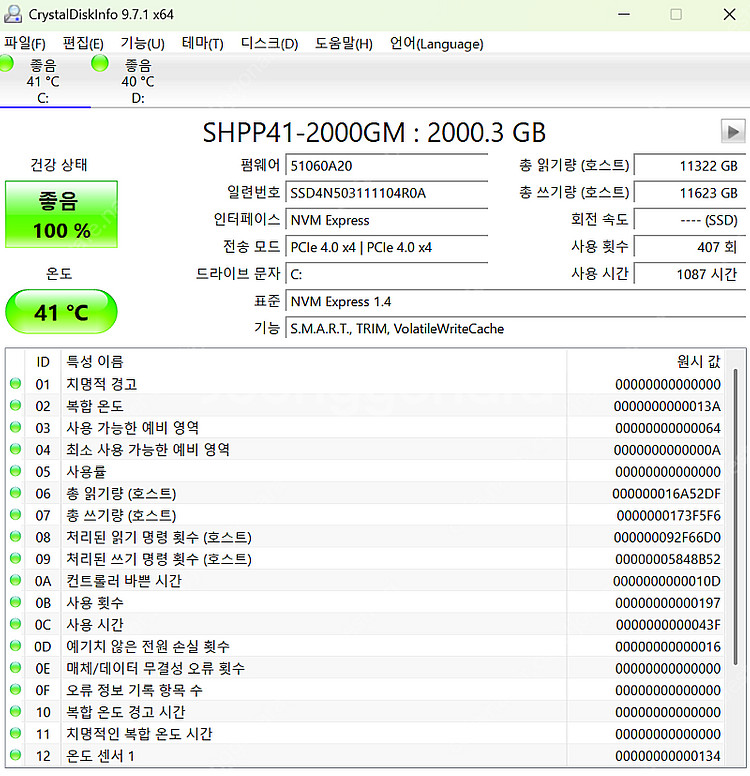The height and width of the screenshot is (776, 750).
Task: Select the C: drive tab
Action: 44,82
